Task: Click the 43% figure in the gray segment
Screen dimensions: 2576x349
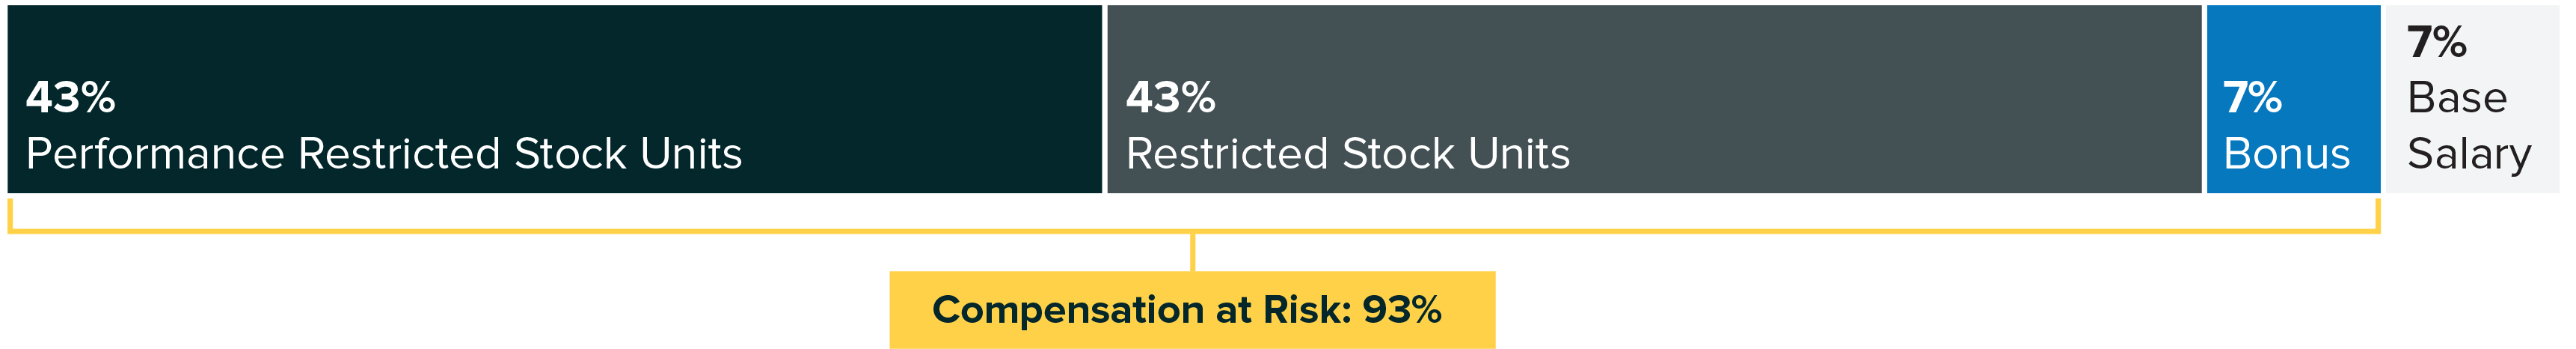Action: click(1170, 98)
